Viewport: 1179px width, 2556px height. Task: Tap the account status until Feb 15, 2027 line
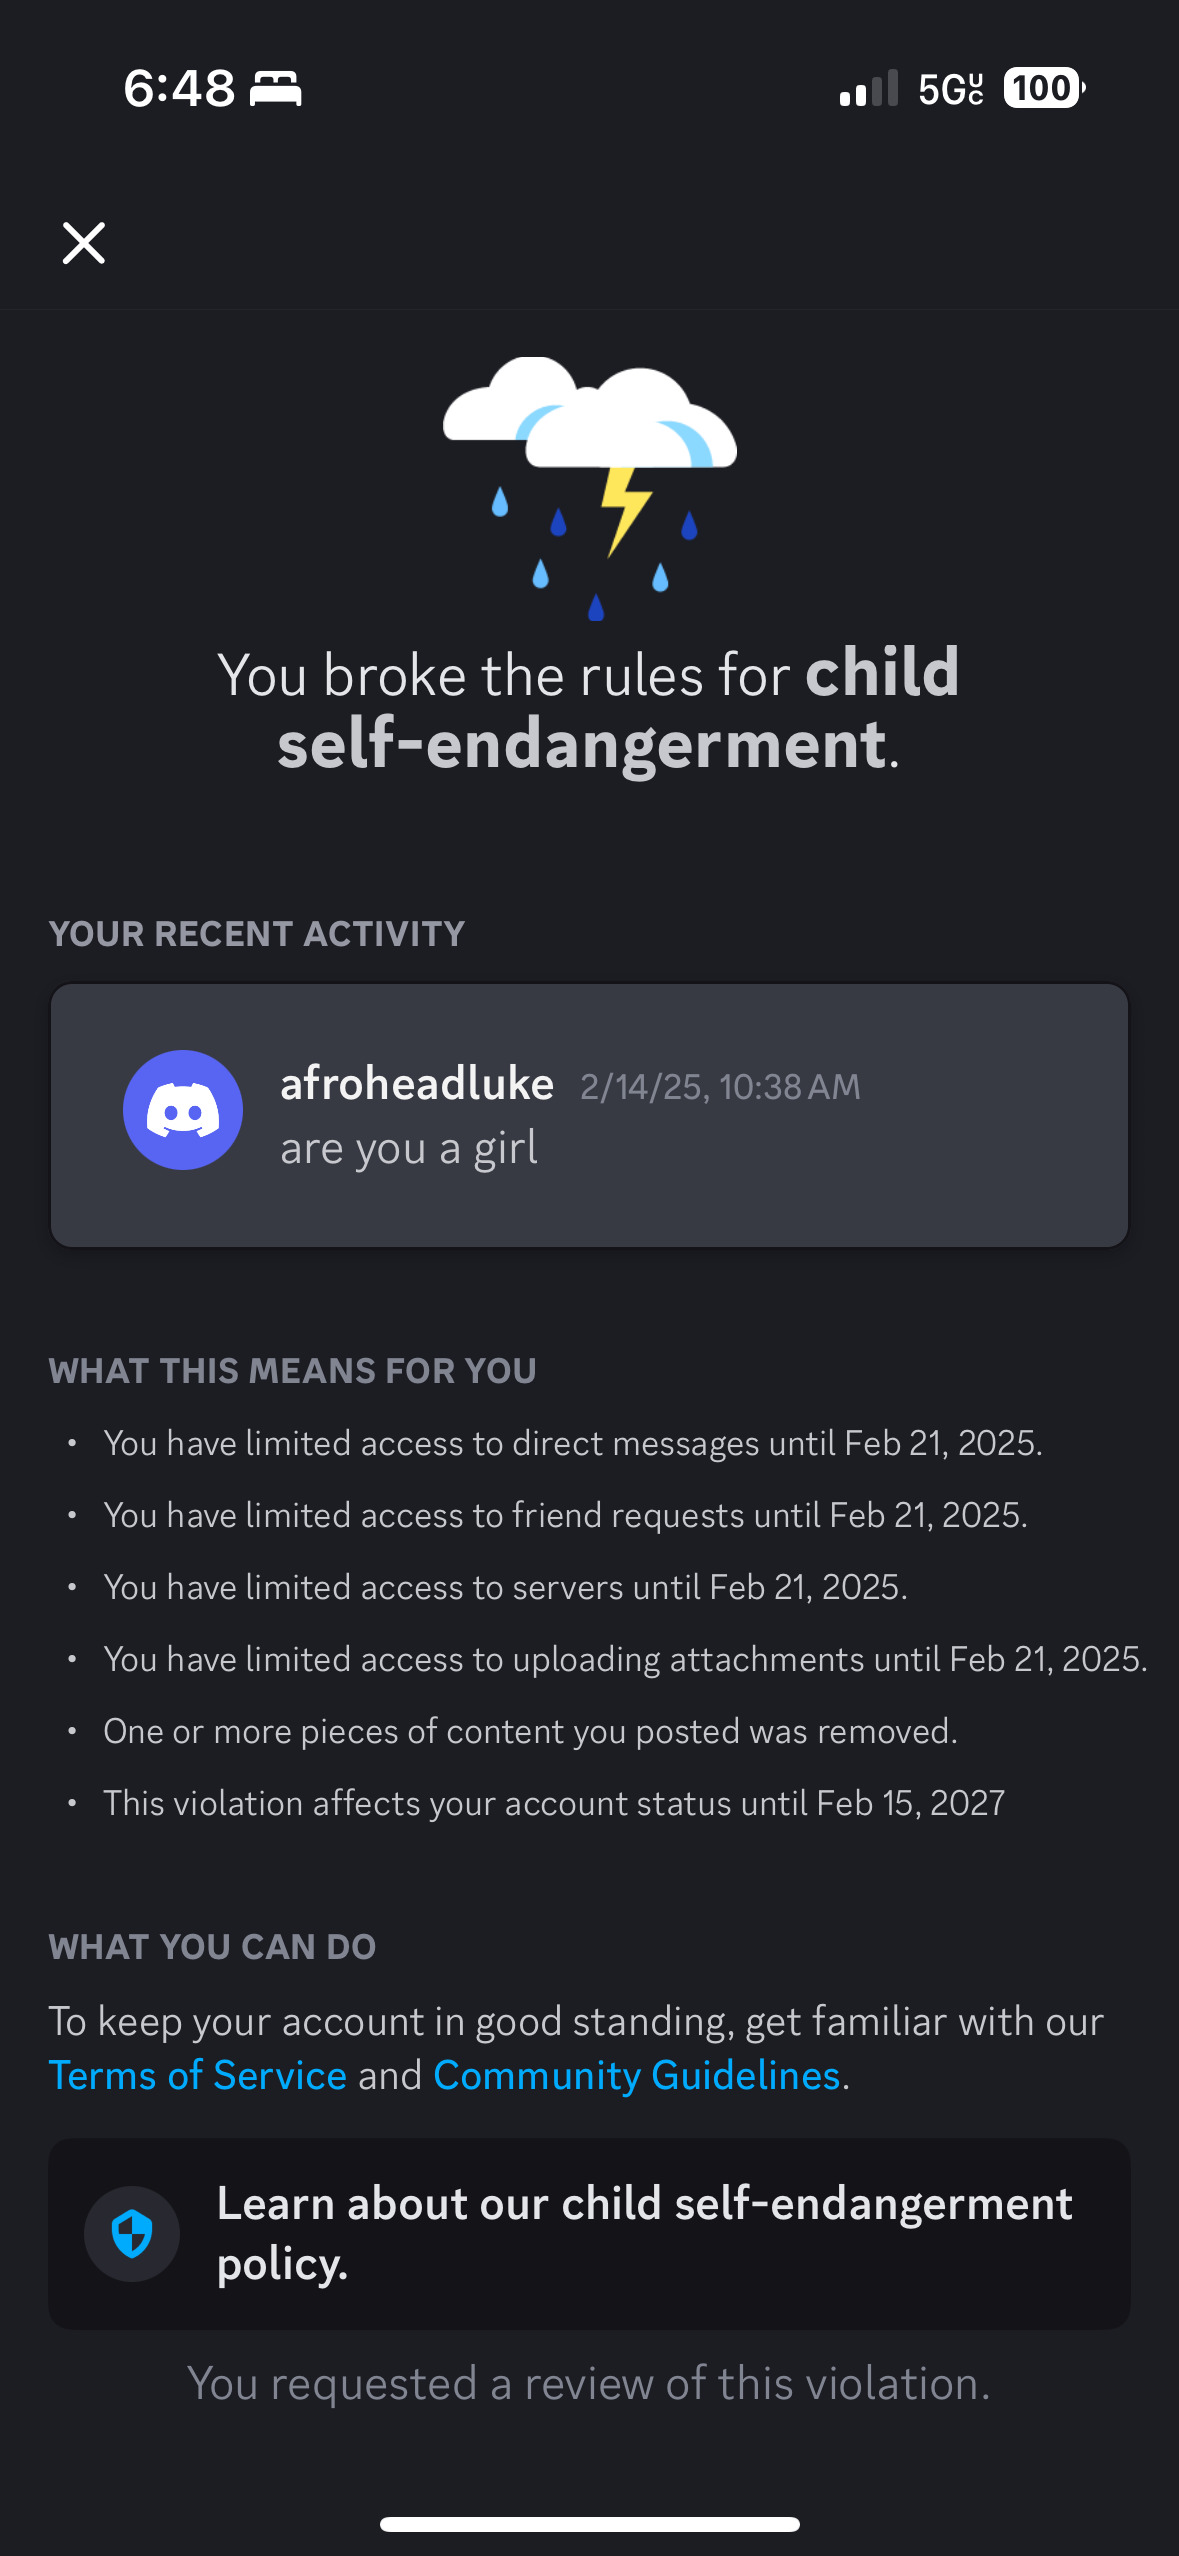pos(554,1803)
